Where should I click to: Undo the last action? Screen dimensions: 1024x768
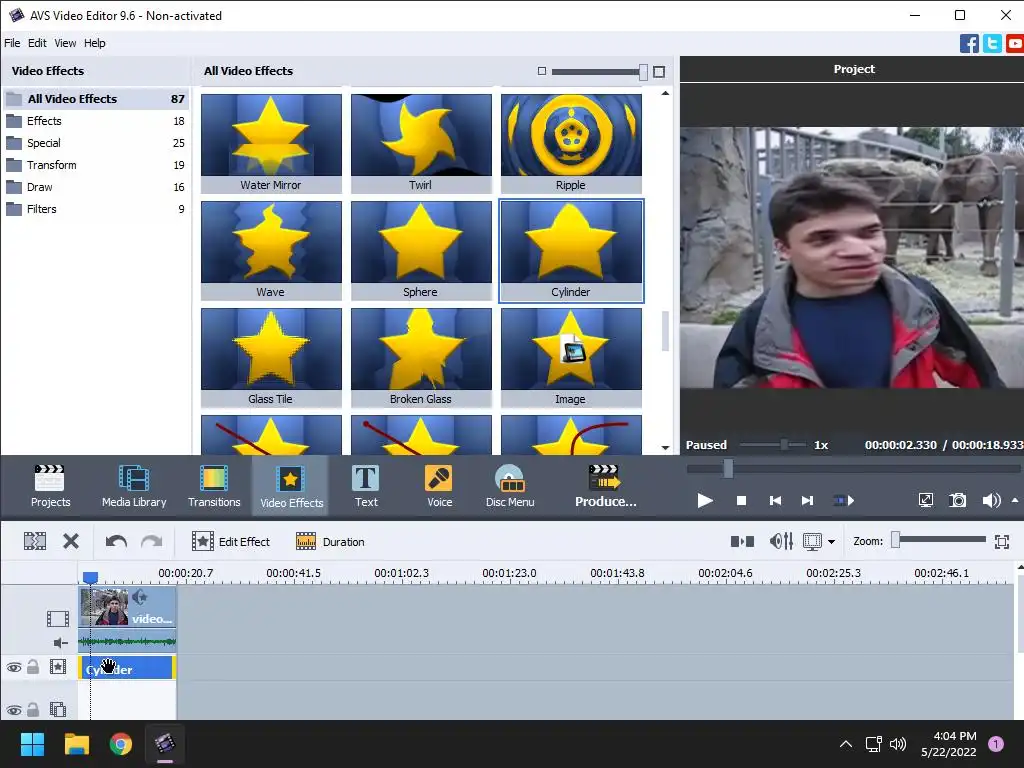click(116, 541)
